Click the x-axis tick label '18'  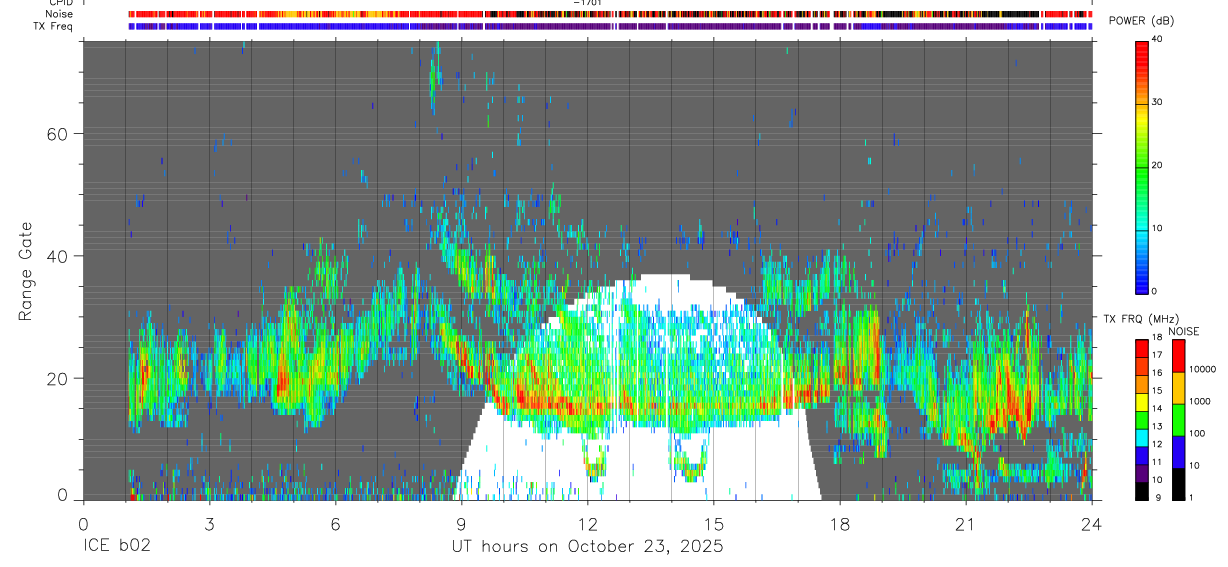pos(840,523)
